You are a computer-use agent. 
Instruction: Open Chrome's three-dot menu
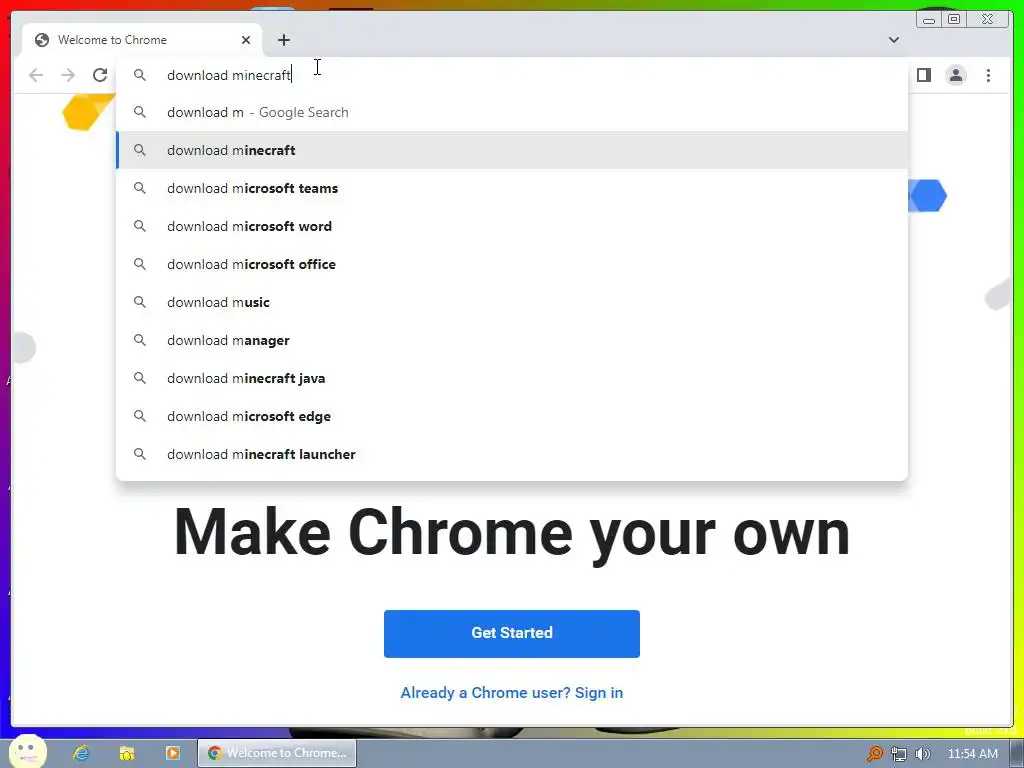click(988, 75)
